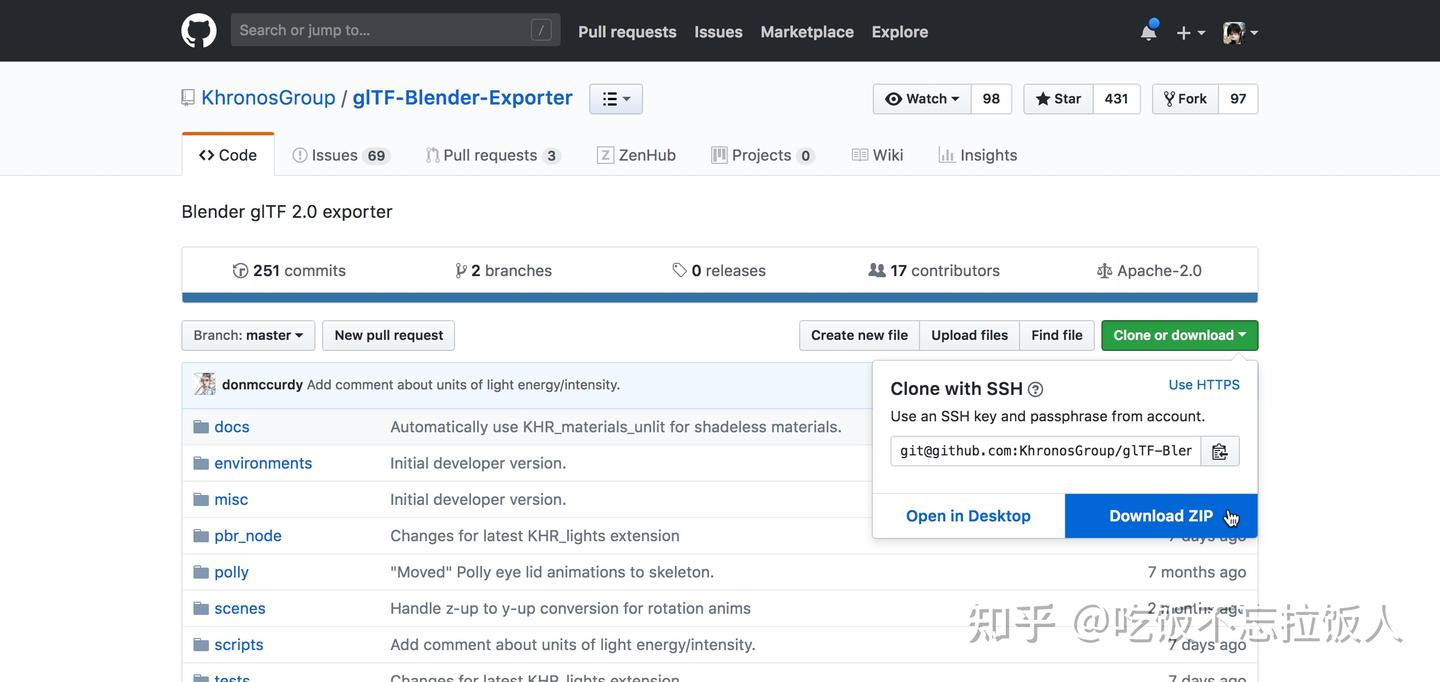The image size is (1440, 682).
Task: Click Download ZIP button
Action: coord(1161,516)
